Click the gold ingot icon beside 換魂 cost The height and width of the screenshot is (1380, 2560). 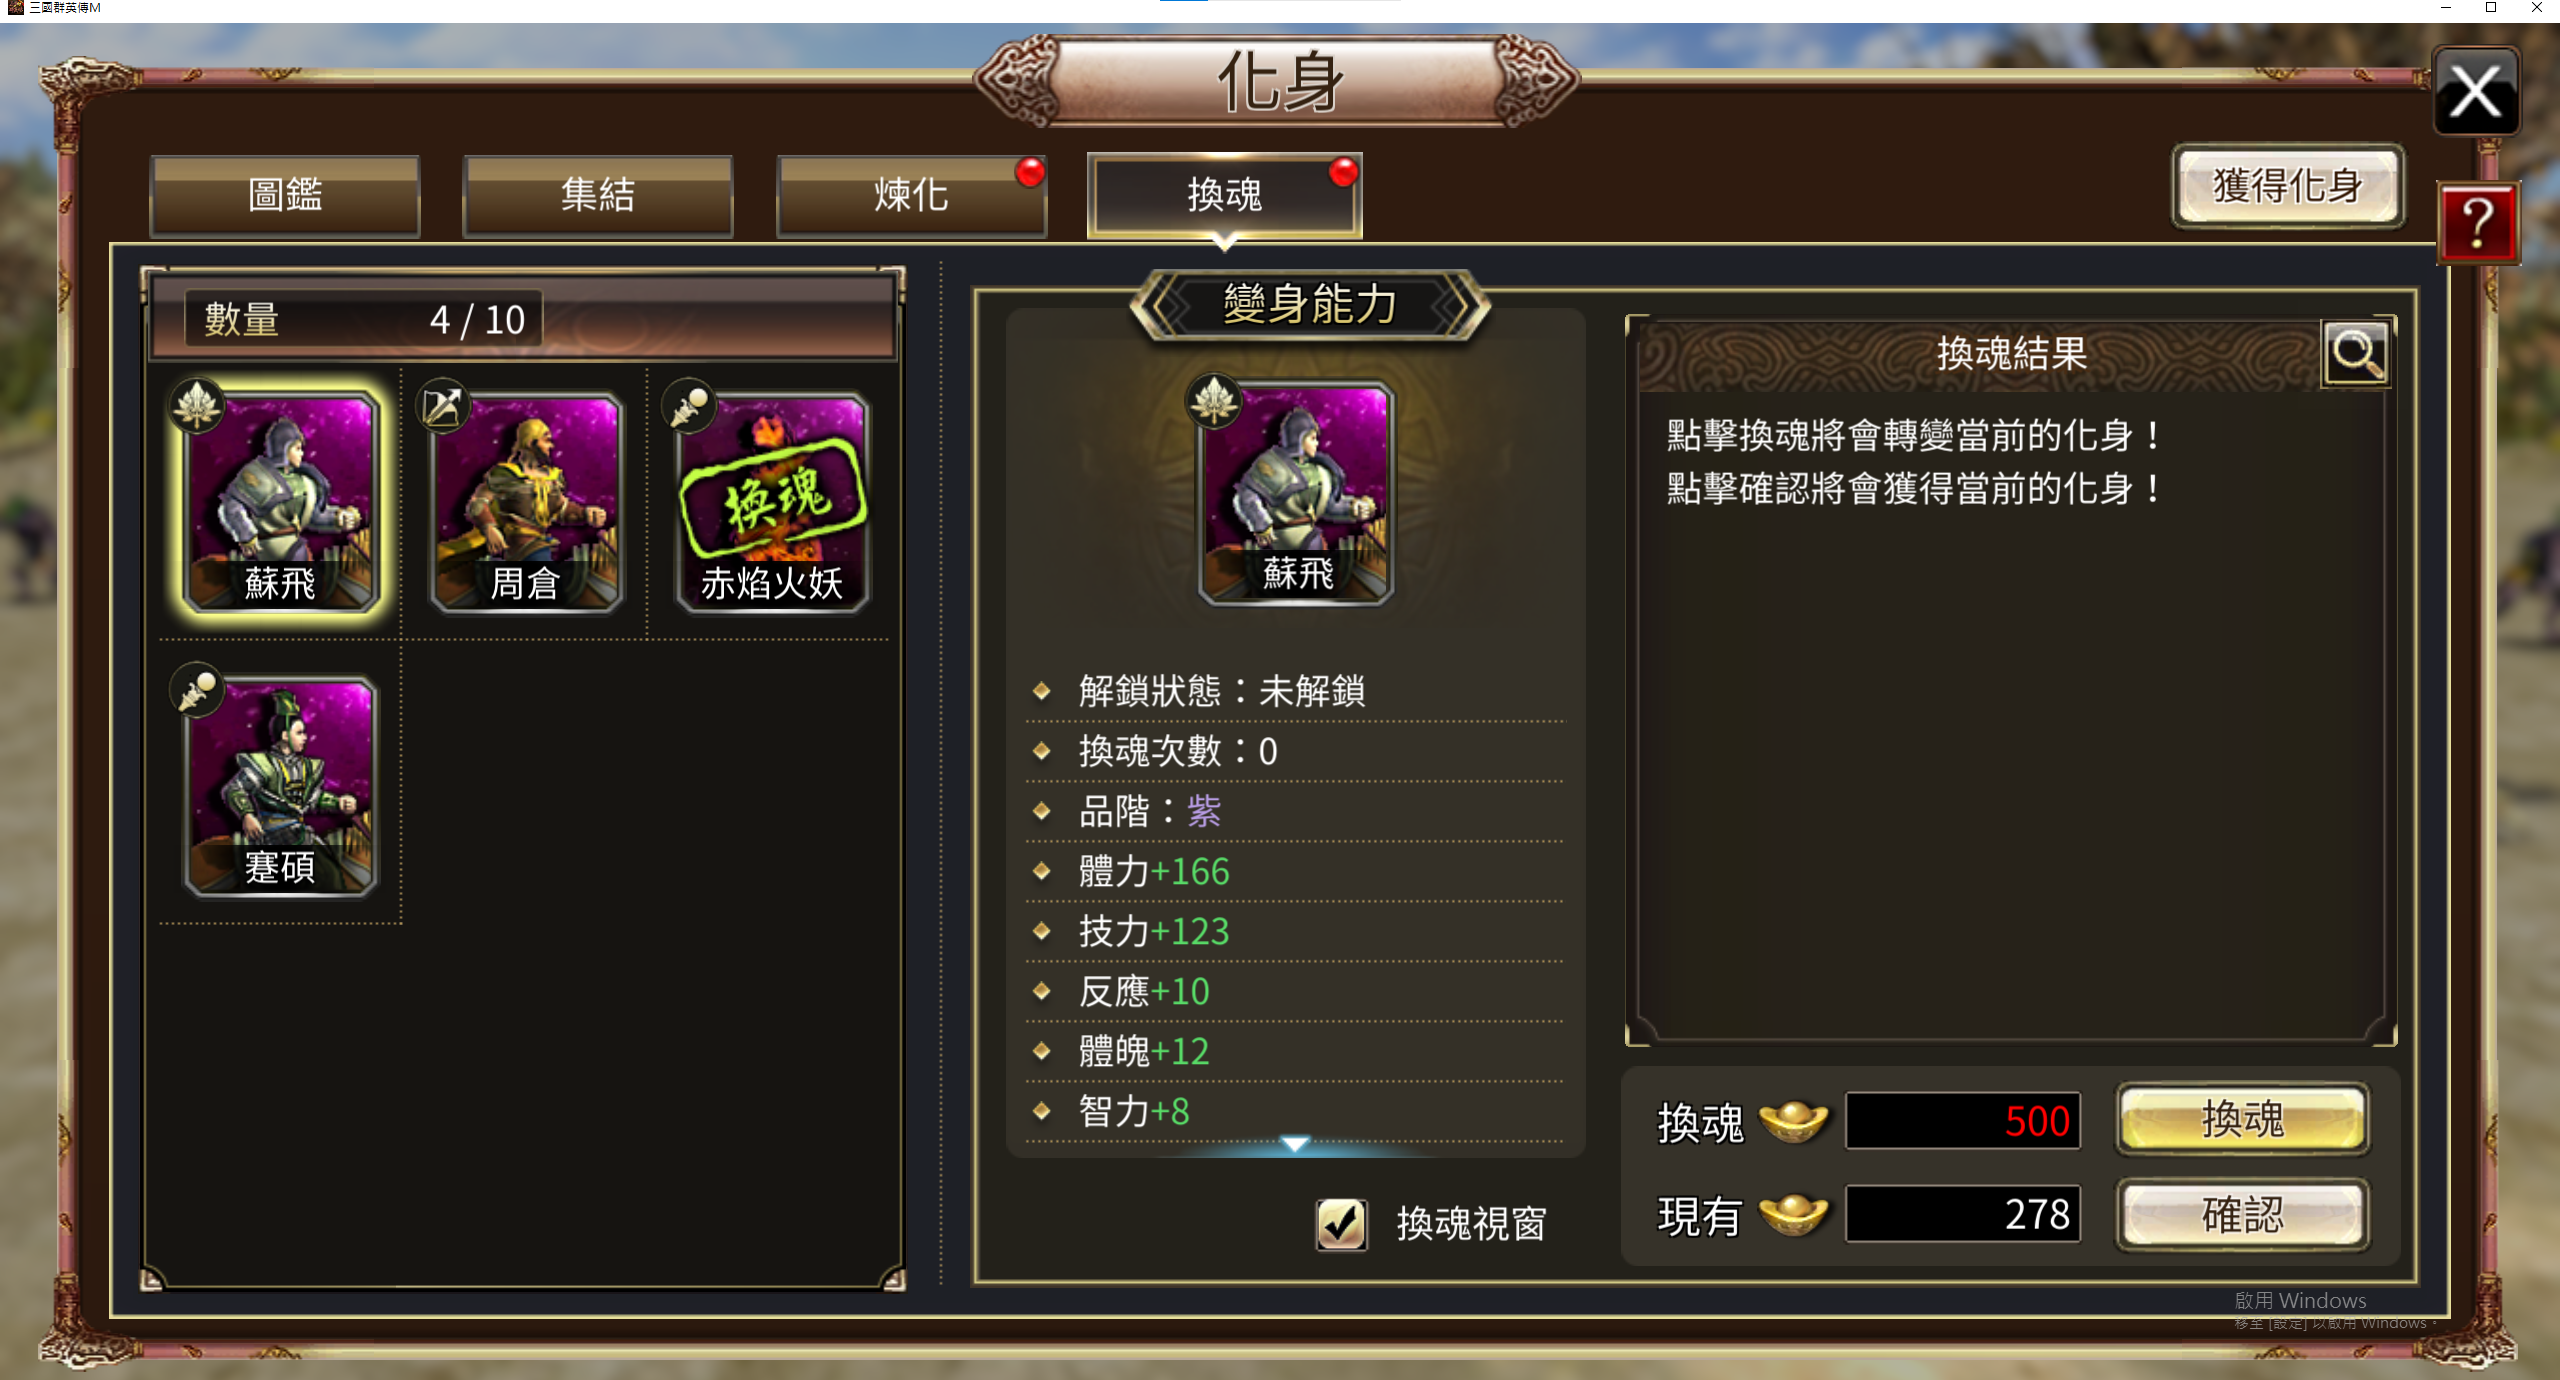(1793, 1122)
